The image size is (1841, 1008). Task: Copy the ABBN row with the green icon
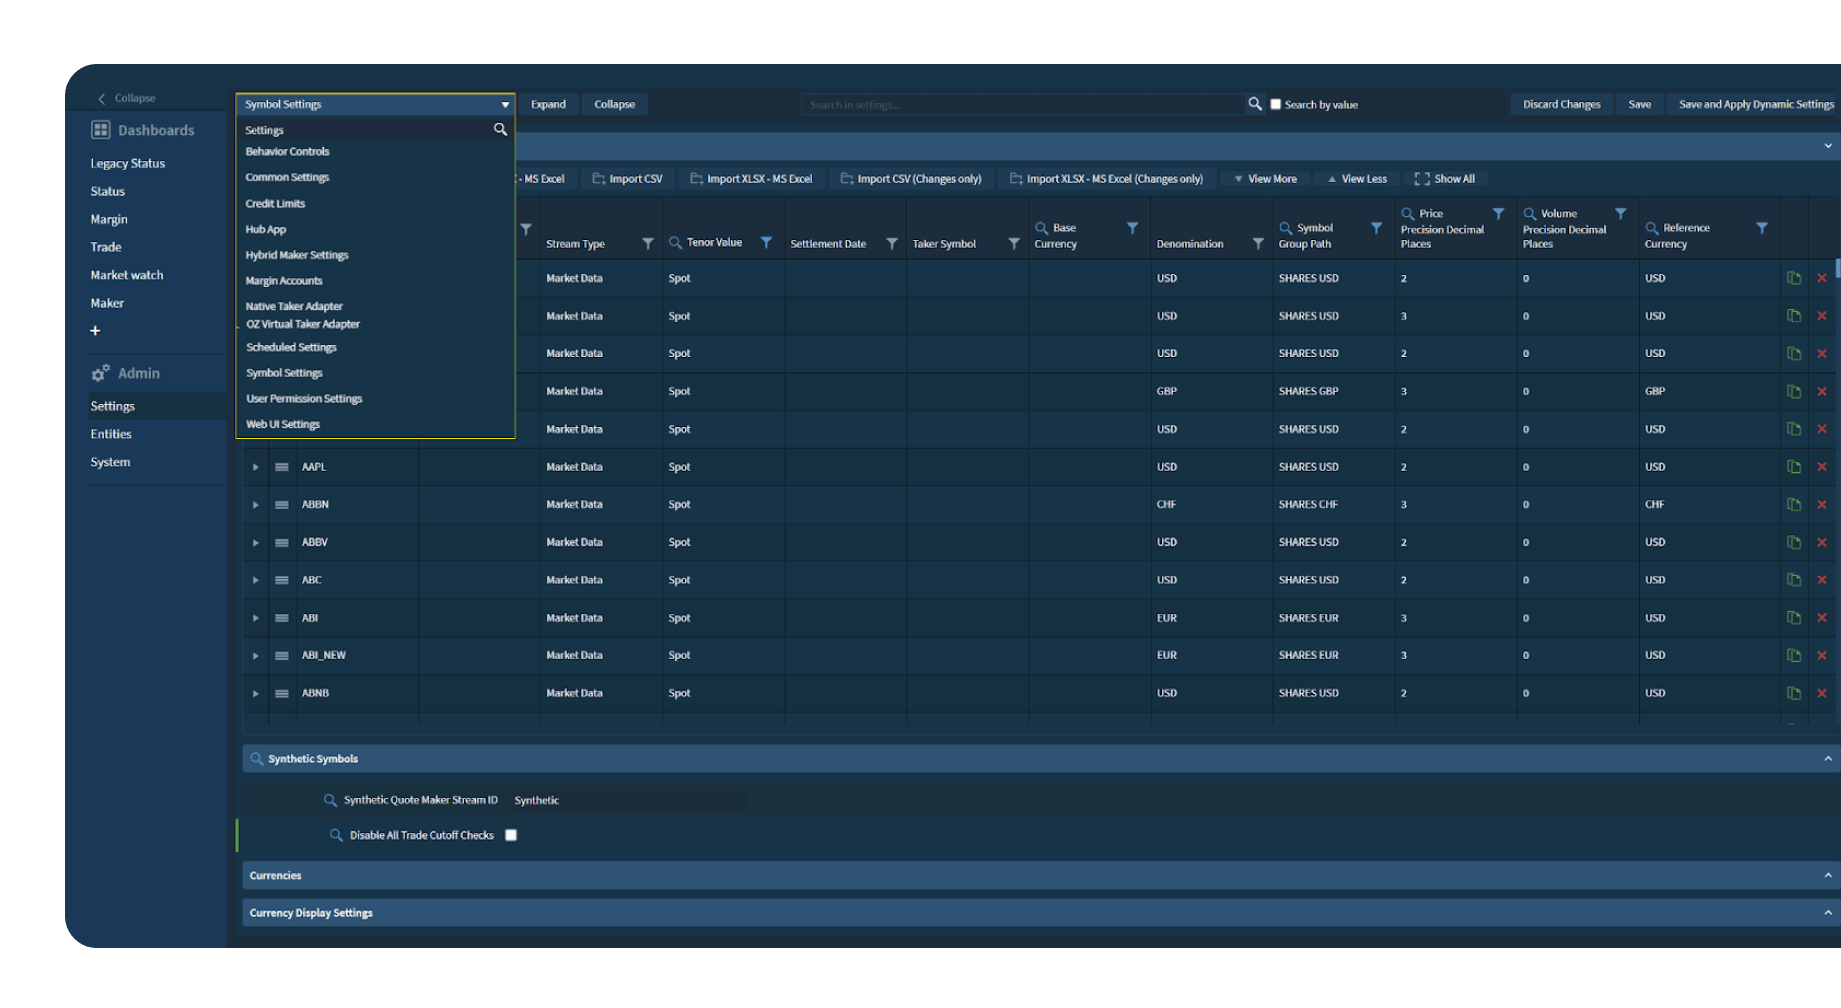tap(1794, 504)
